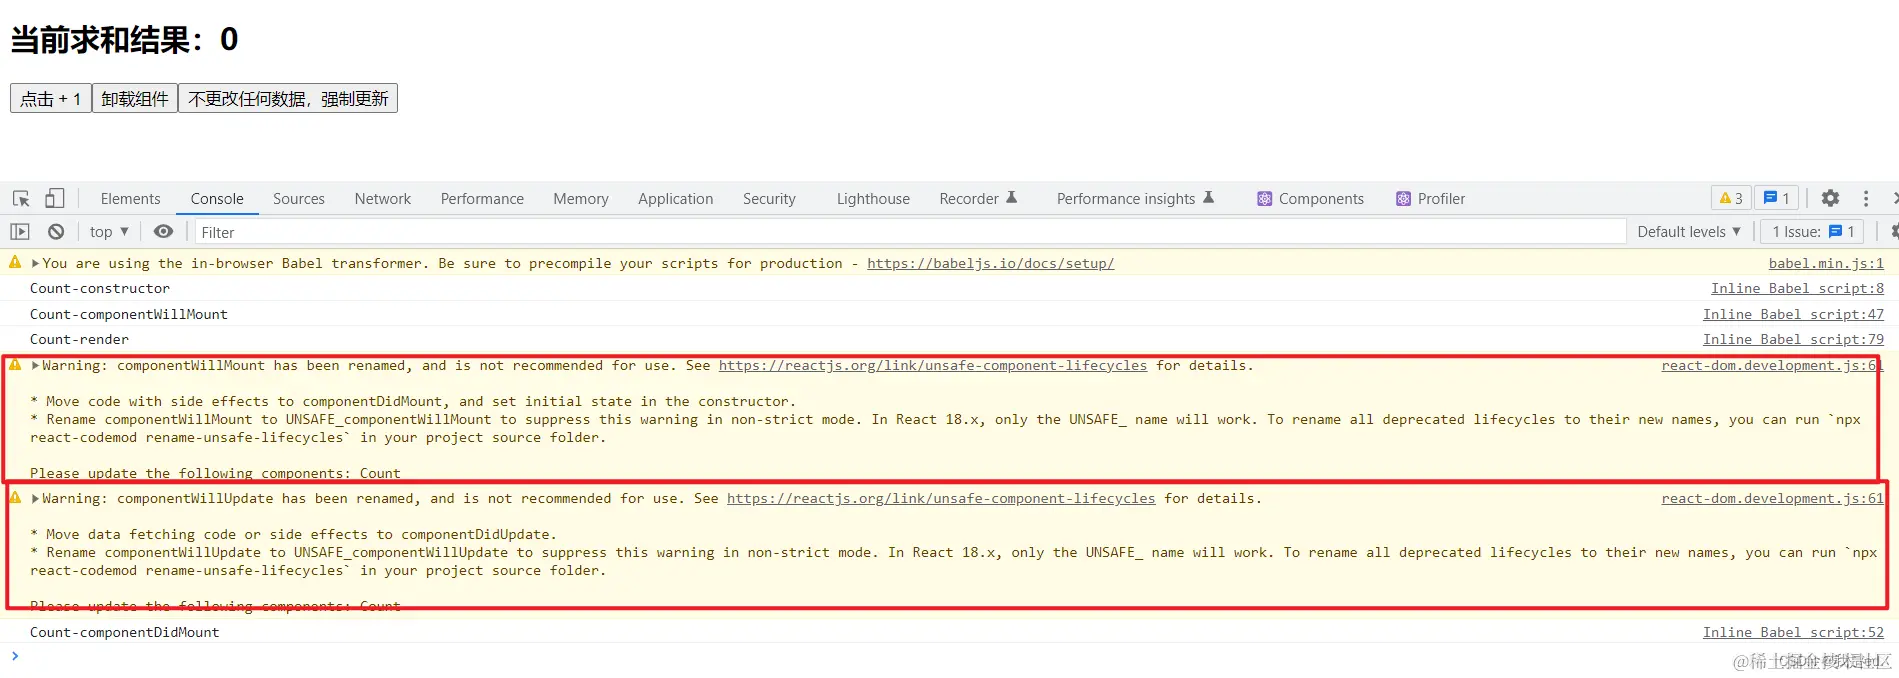Viewport: 1899px width, 678px height.
Task: Click warning icon on Babel transformer message
Action: [x=15, y=262]
